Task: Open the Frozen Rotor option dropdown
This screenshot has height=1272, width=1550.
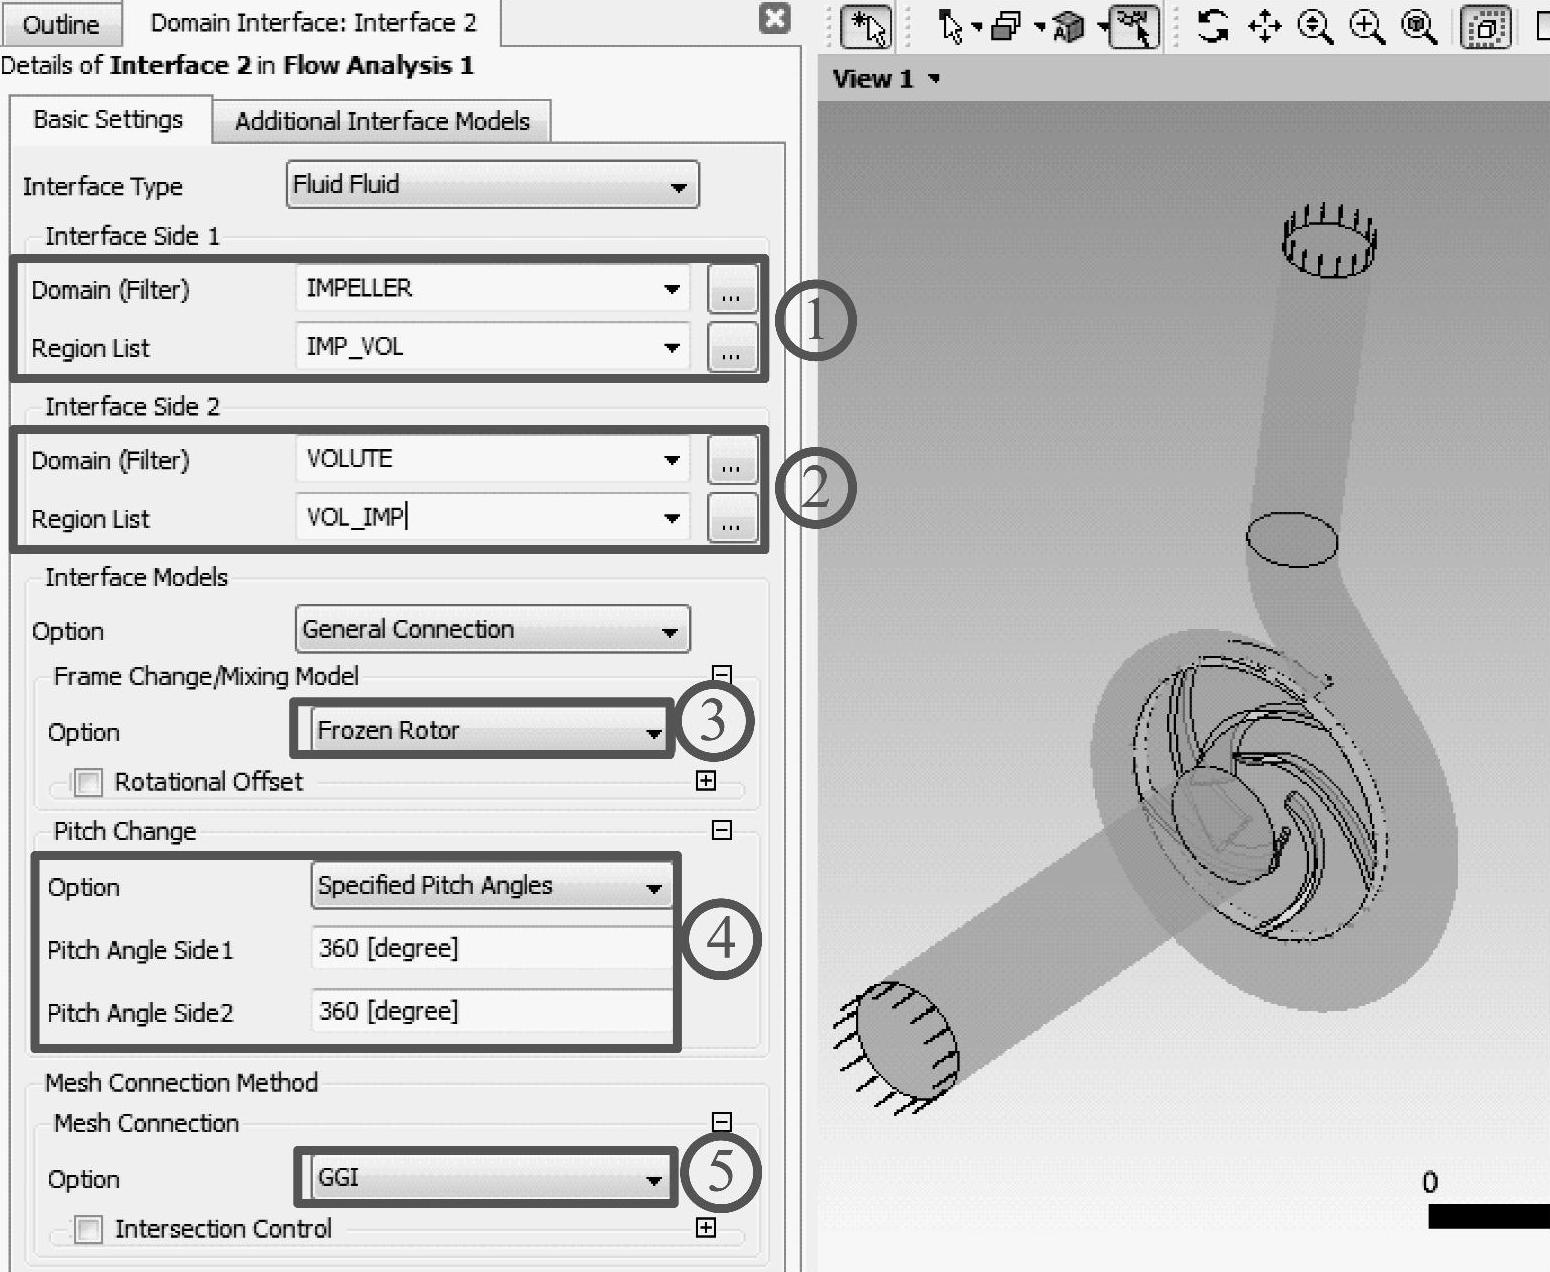Action: click(488, 731)
